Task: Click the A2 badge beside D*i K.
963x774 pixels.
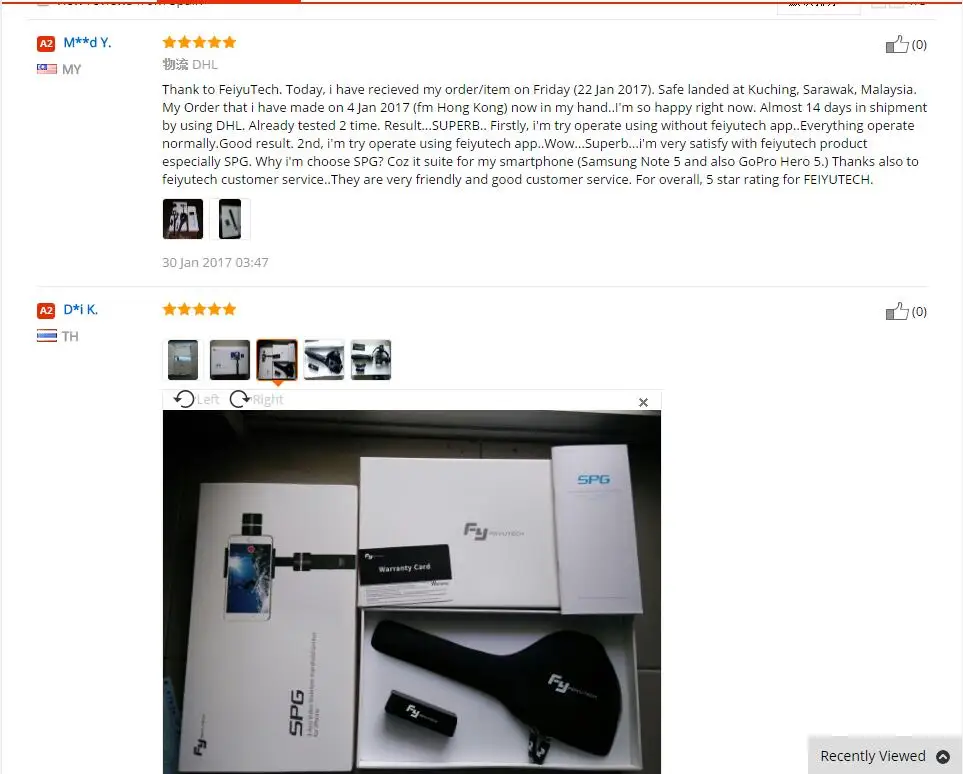Action: click(x=46, y=311)
